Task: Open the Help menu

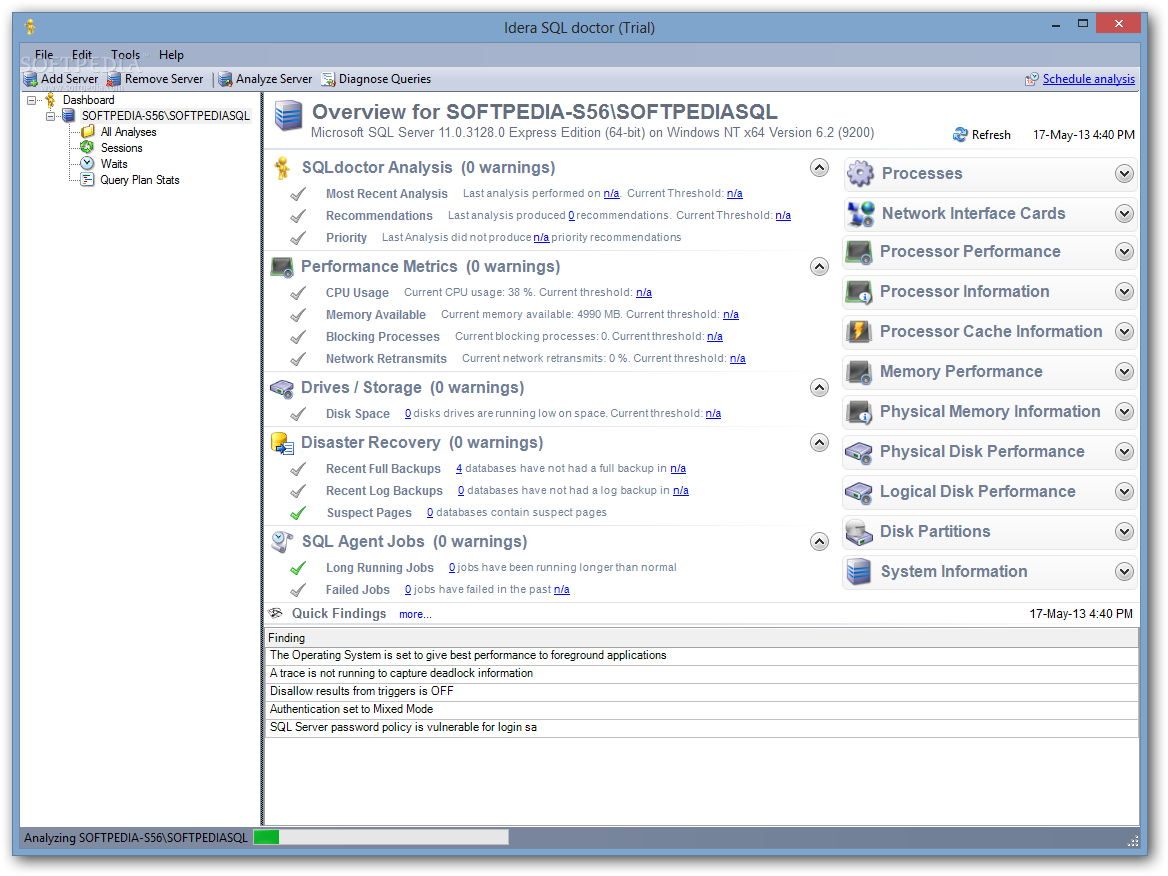Action: 171,55
